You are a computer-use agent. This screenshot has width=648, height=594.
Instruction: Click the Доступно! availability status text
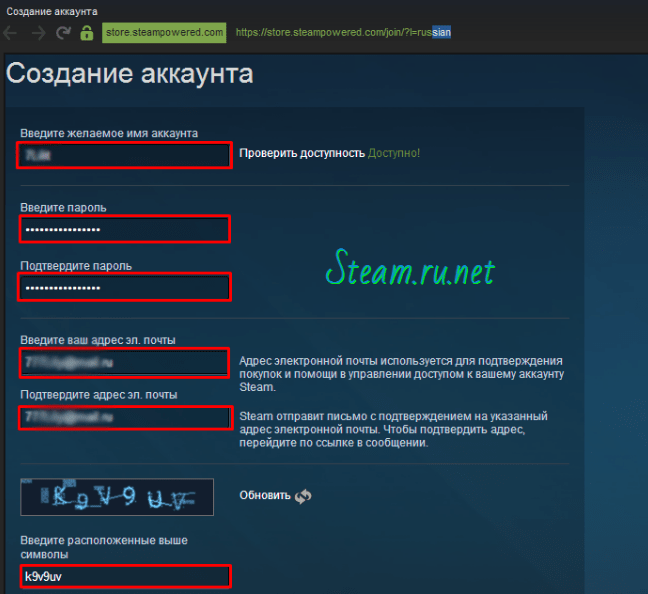click(394, 153)
